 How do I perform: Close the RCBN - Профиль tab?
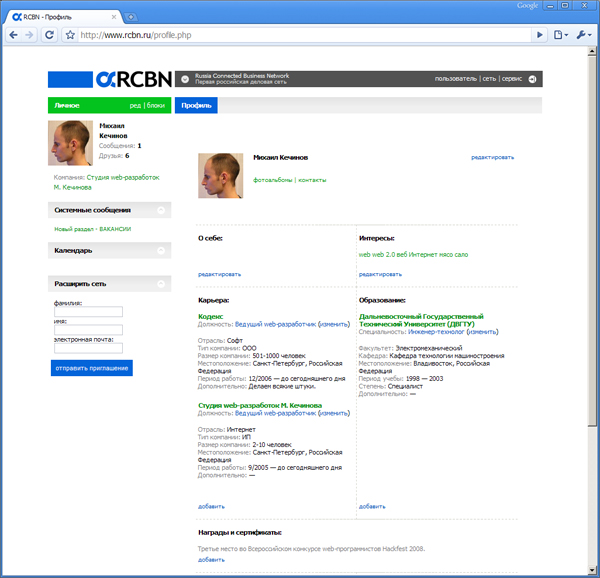[x=114, y=17]
